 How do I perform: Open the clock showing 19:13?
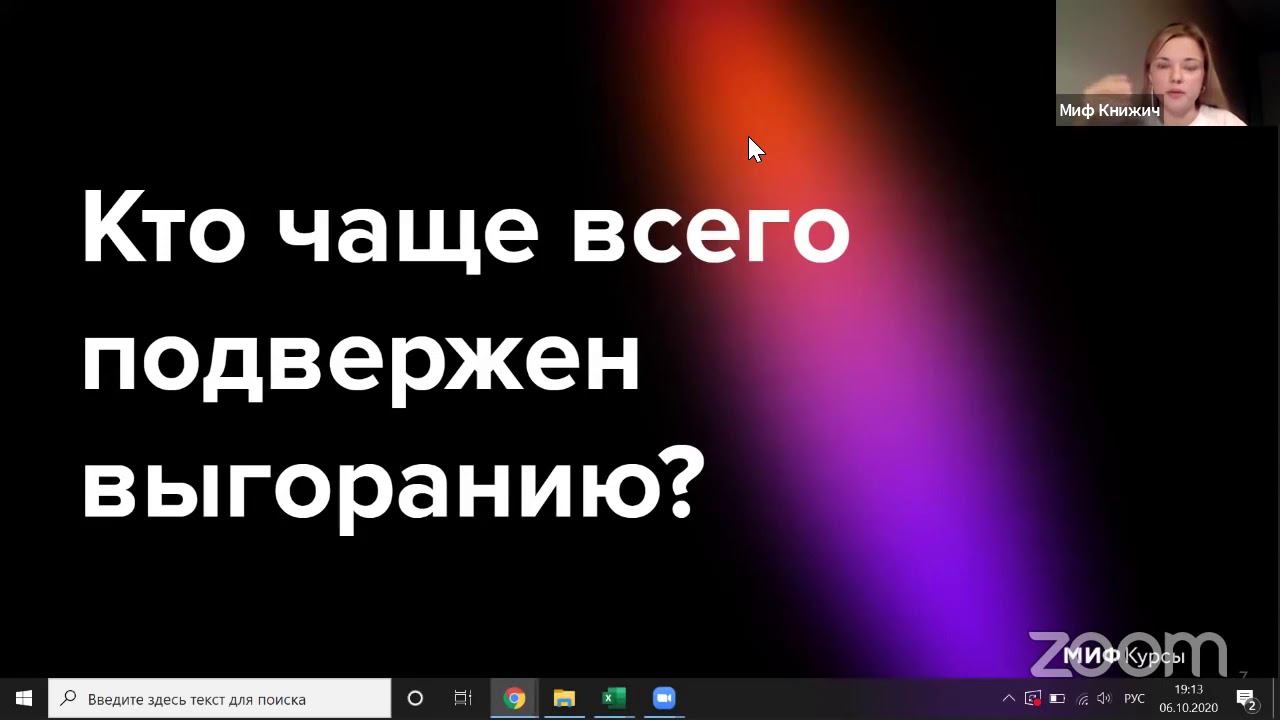click(x=1188, y=698)
